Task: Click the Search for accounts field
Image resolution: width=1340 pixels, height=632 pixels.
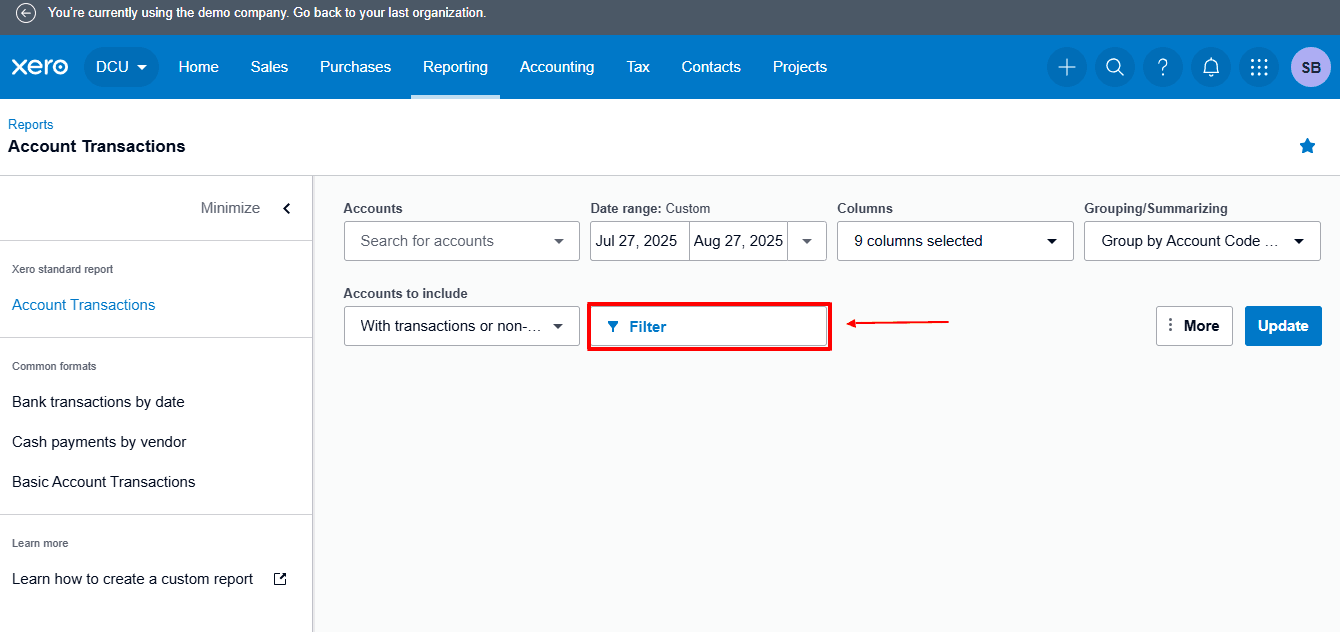Action: (x=450, y=241)
